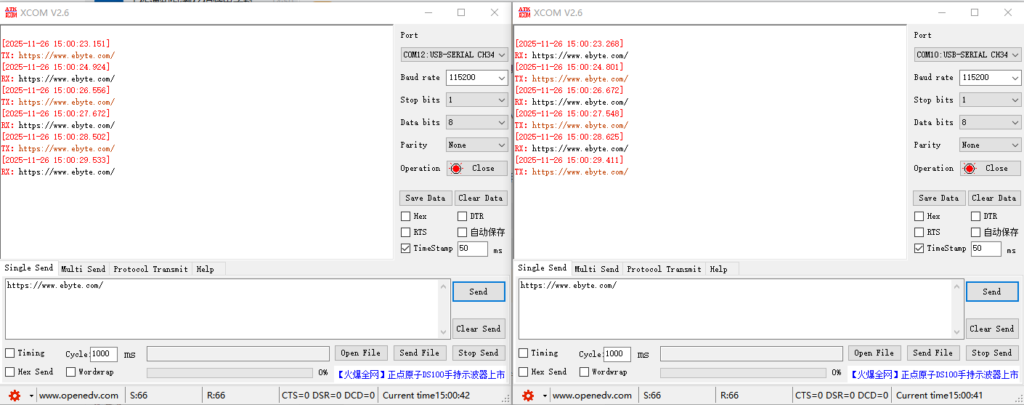
Task: Switch to the Multi Send tab in the COM12 window
Action: click(83, 269)
